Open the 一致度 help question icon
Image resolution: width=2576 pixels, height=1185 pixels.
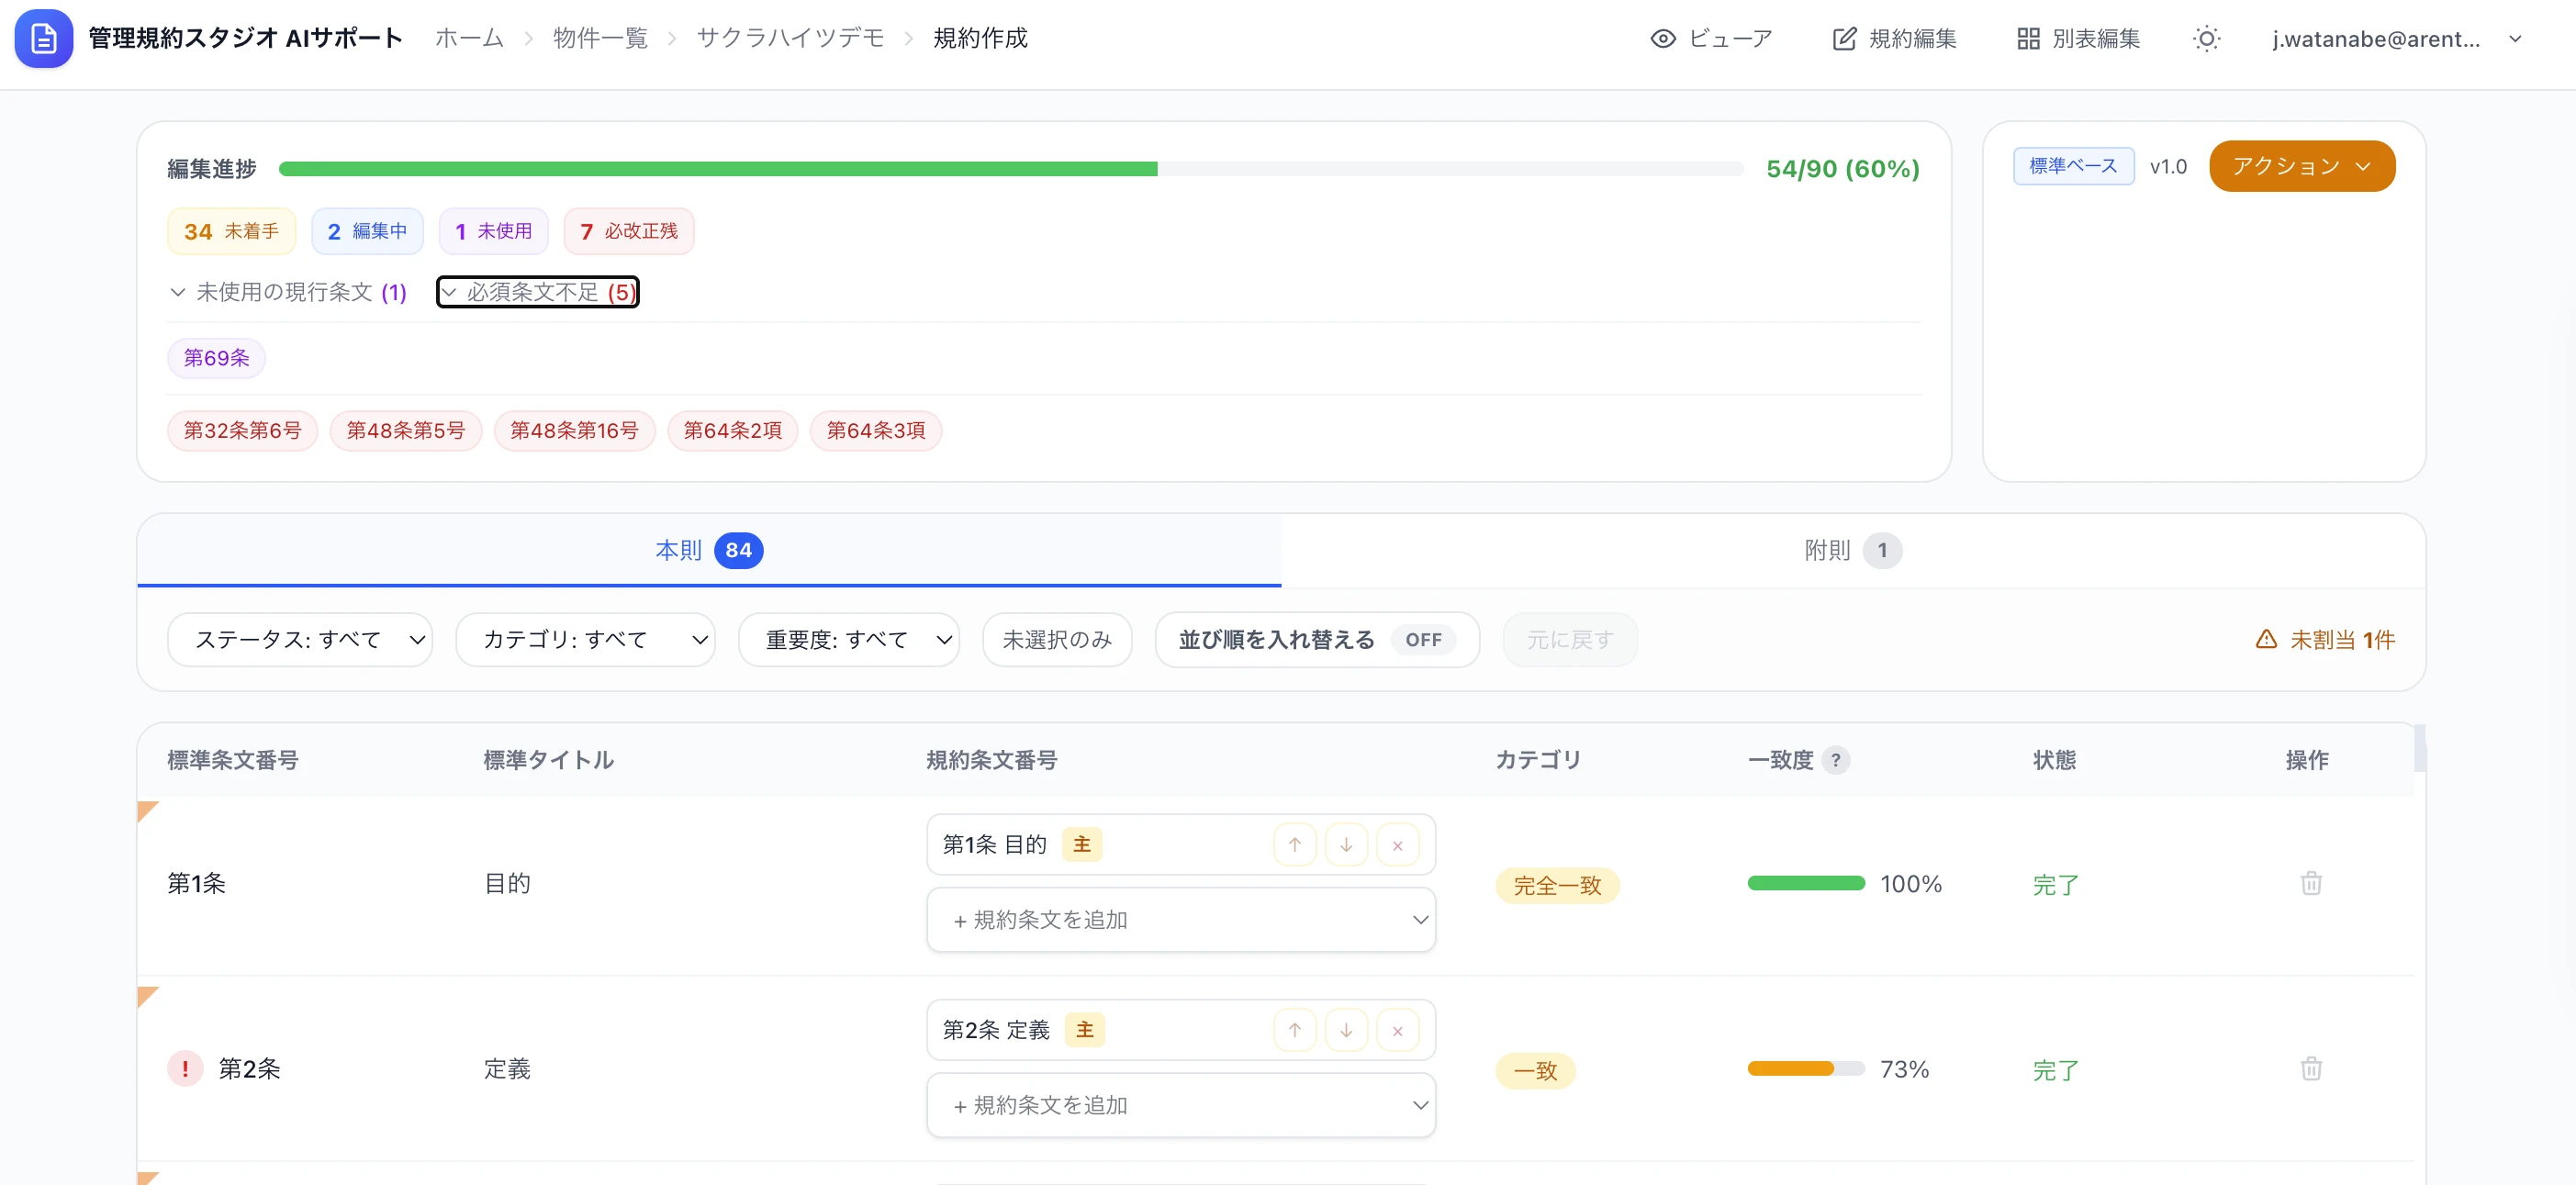click(1837, 760)
